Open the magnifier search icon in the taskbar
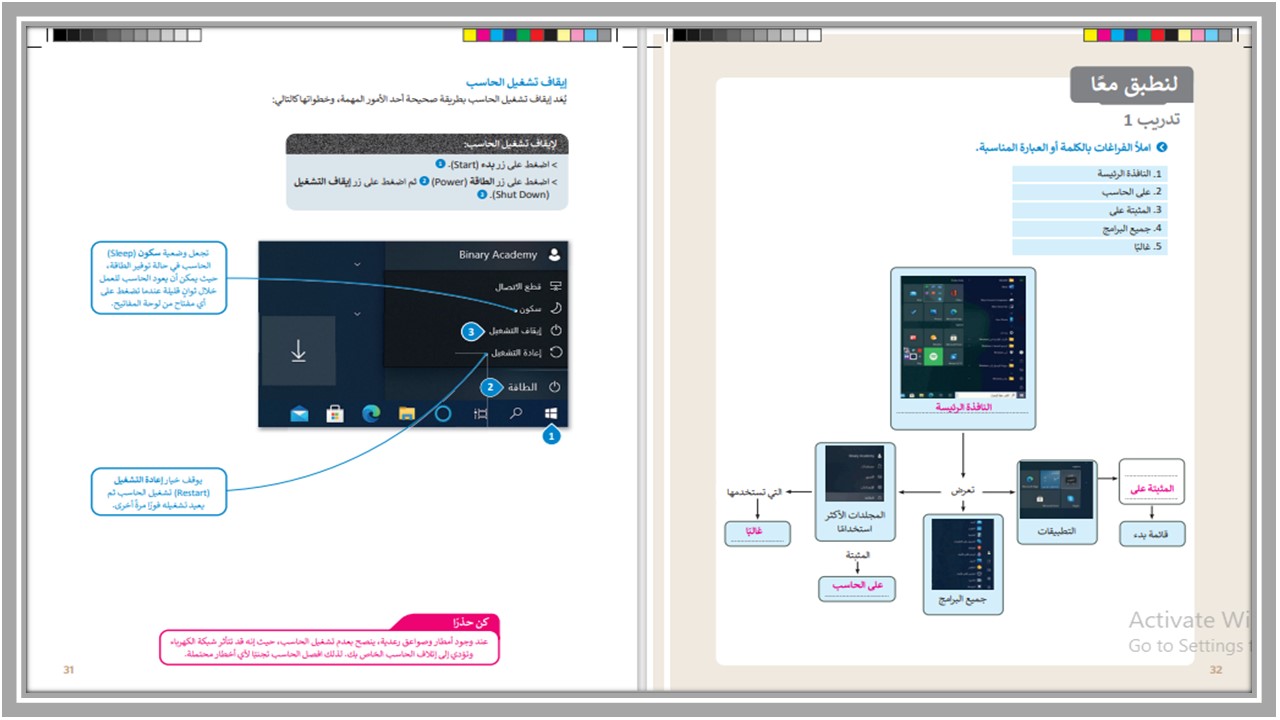Viewport: 1280px width, 720px height. point(516,413)
